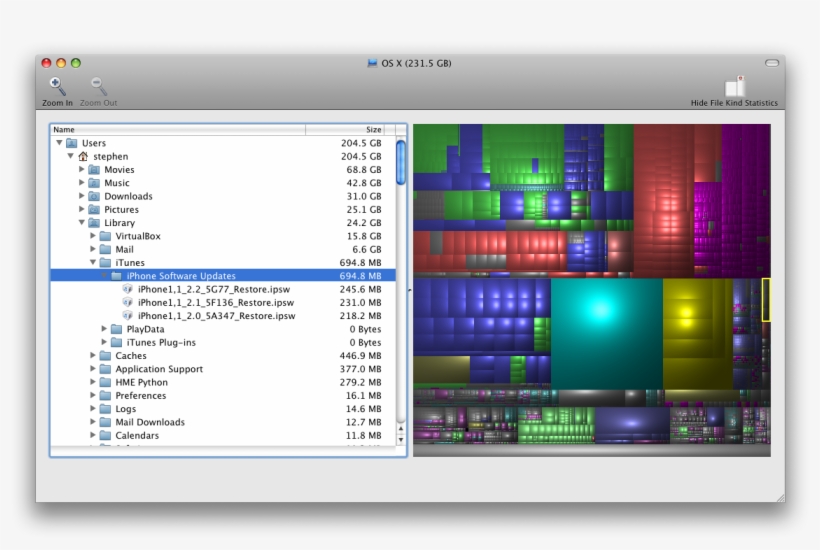Screen dimensions: 820x550
Task: Expand the Movies folder triangle
Action: [82, 169]
